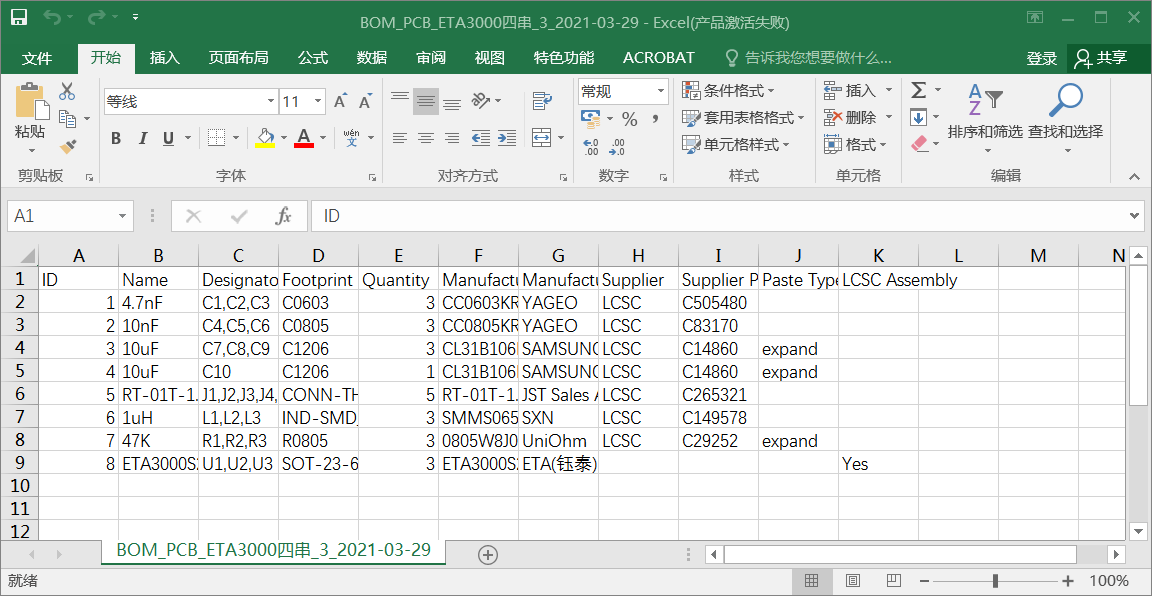Click the decrease indent icon
1152x596 pixels.
tap(480, 137)
